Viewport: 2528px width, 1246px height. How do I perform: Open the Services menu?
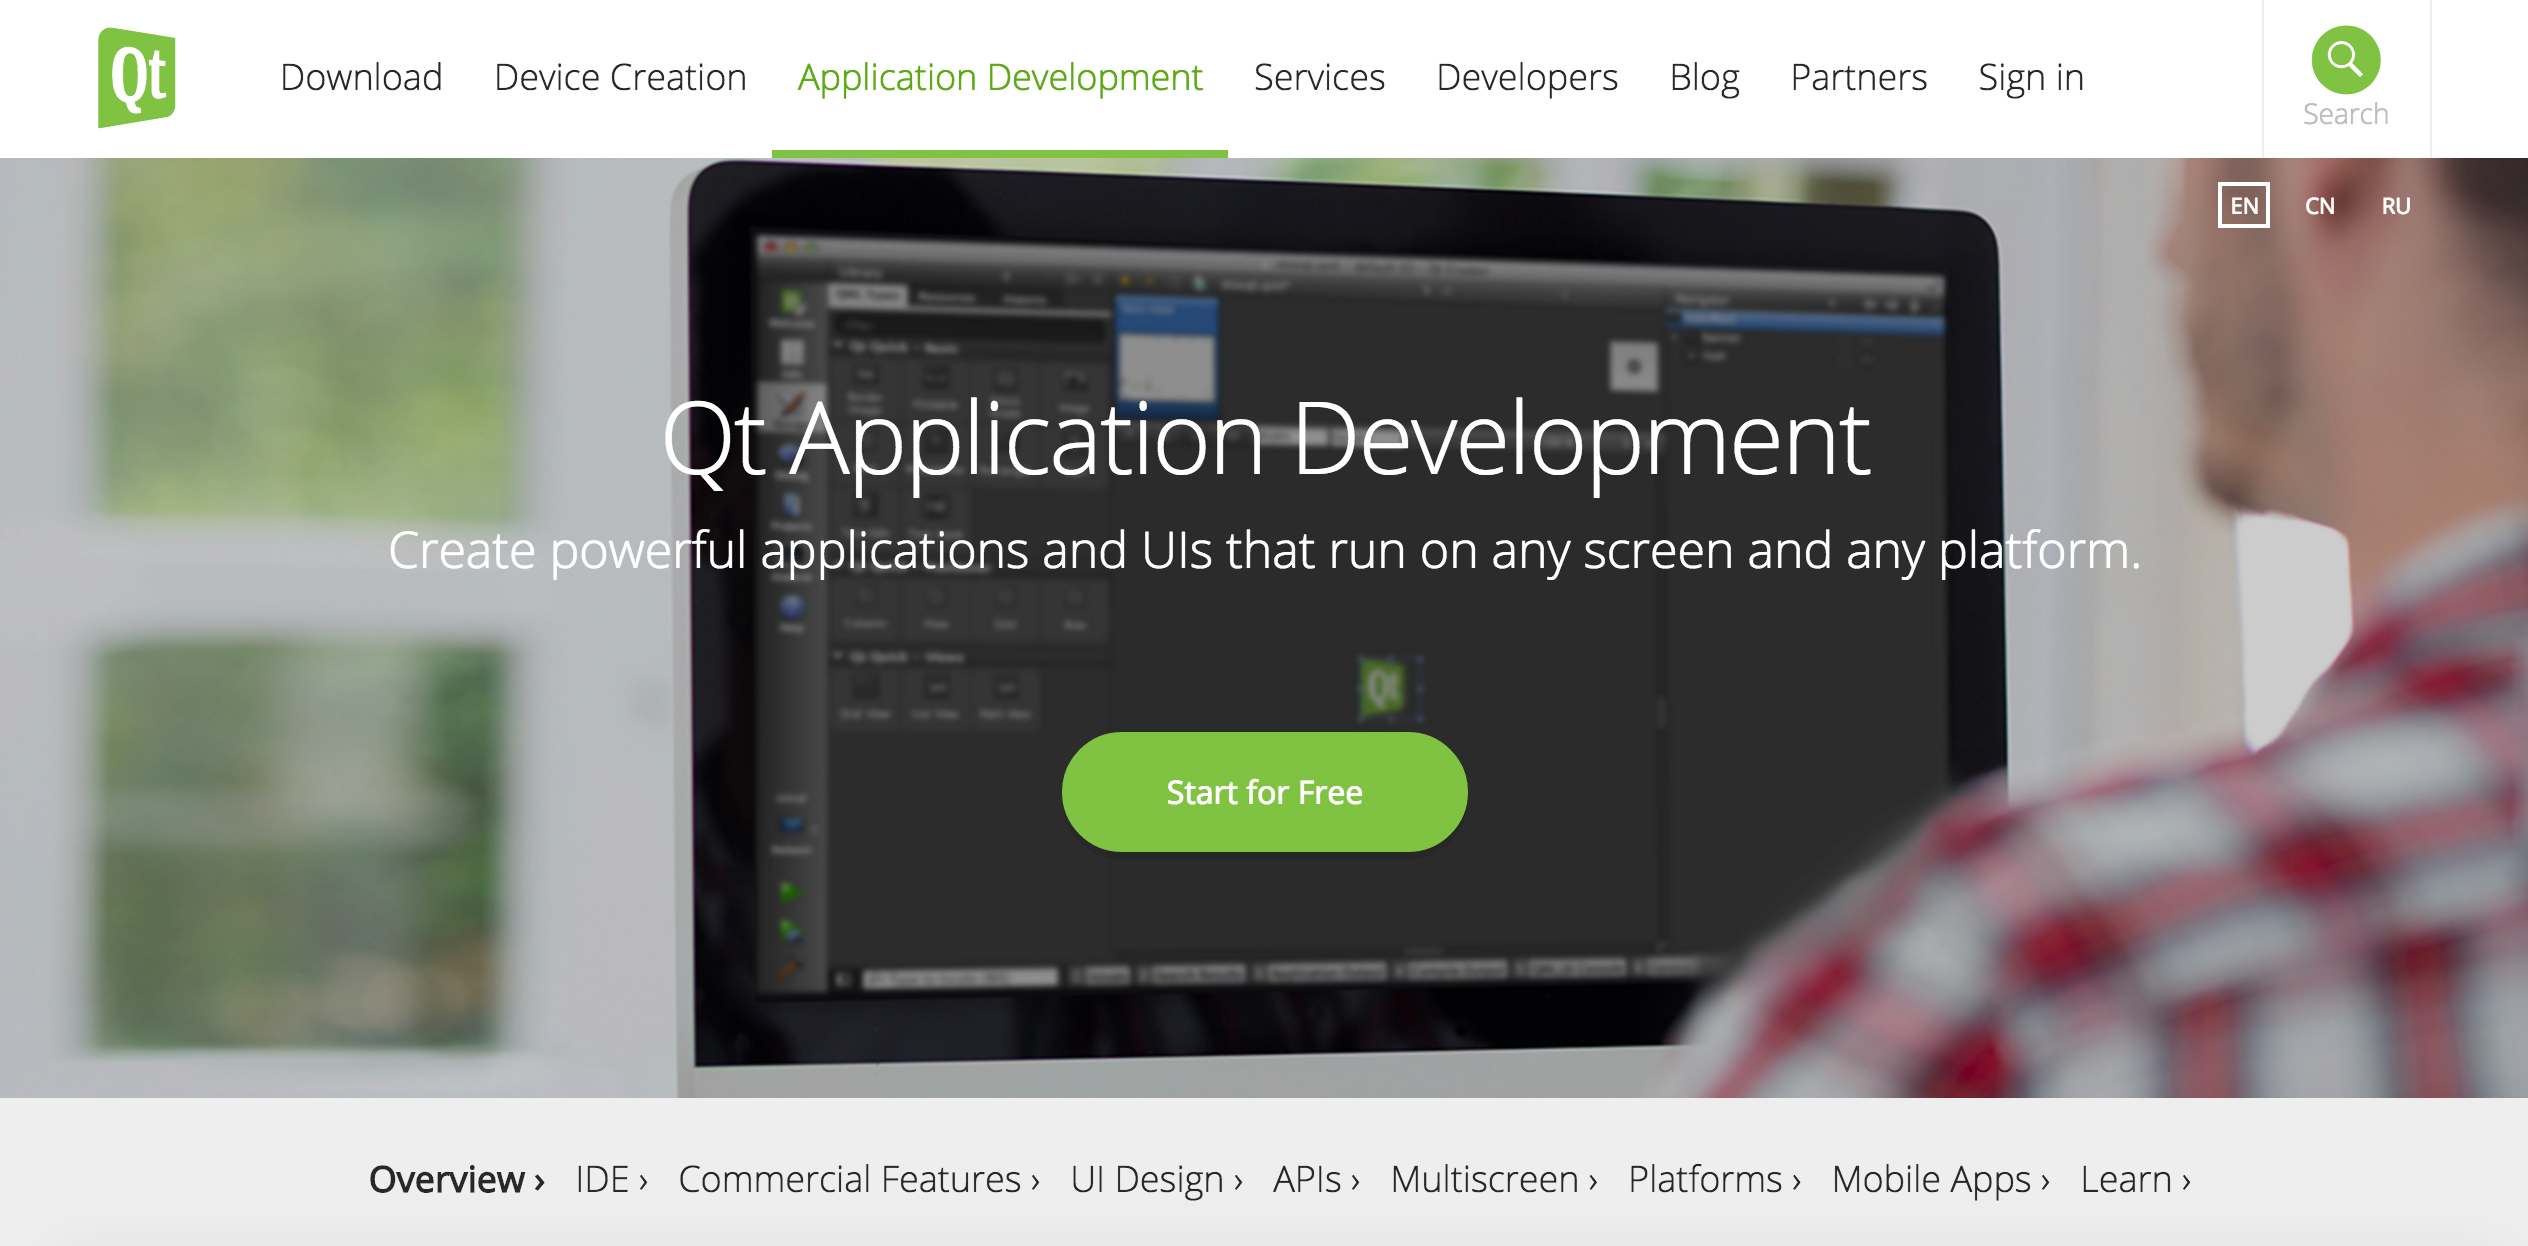[x=1319, y=77]
